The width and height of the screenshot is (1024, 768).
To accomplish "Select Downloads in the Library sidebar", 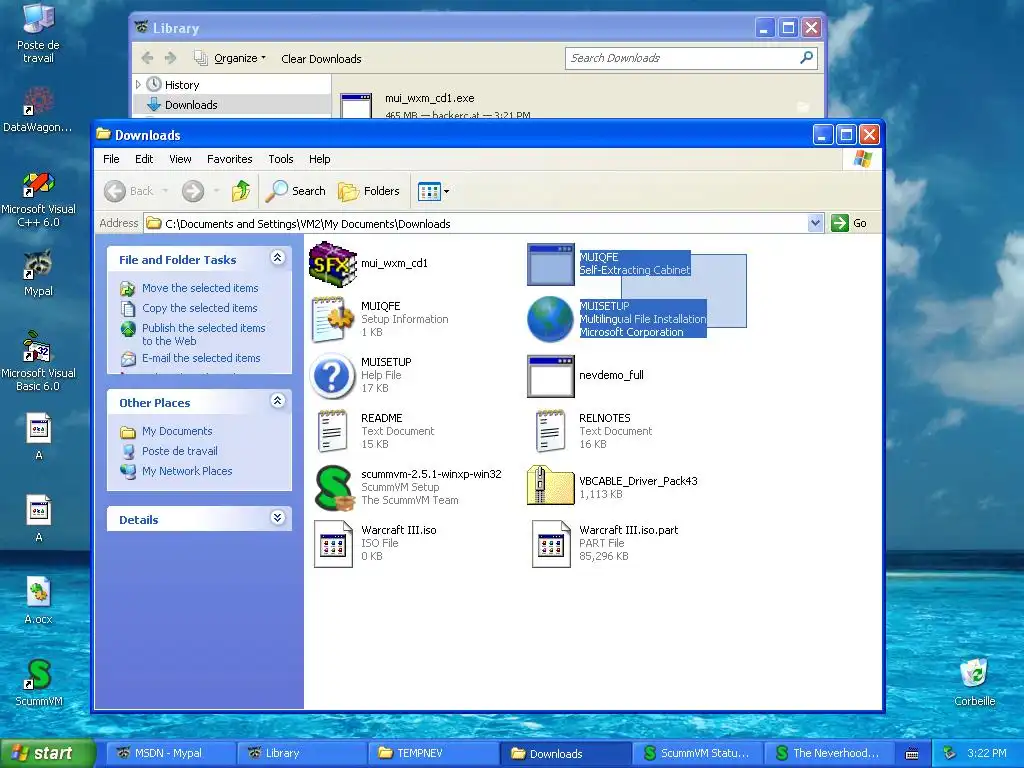I will click(x=191, y=104).
